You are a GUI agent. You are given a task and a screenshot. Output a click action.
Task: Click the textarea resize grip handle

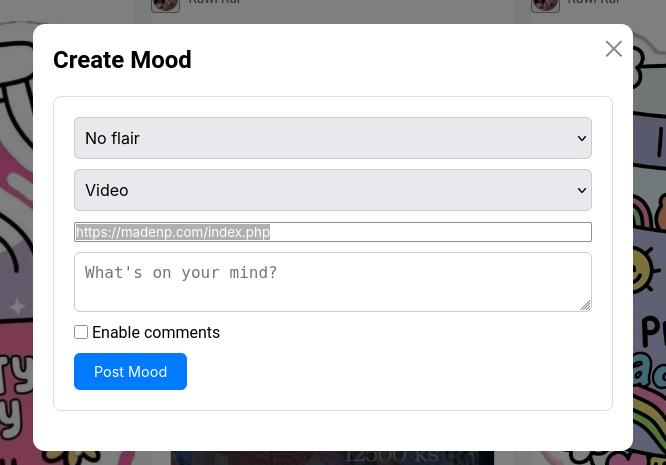[x=585, y=305]
